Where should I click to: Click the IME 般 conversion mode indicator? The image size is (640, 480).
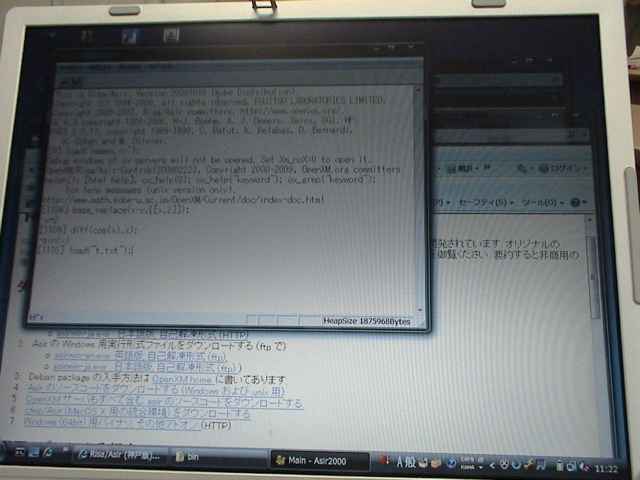click(x=410, y=462)
